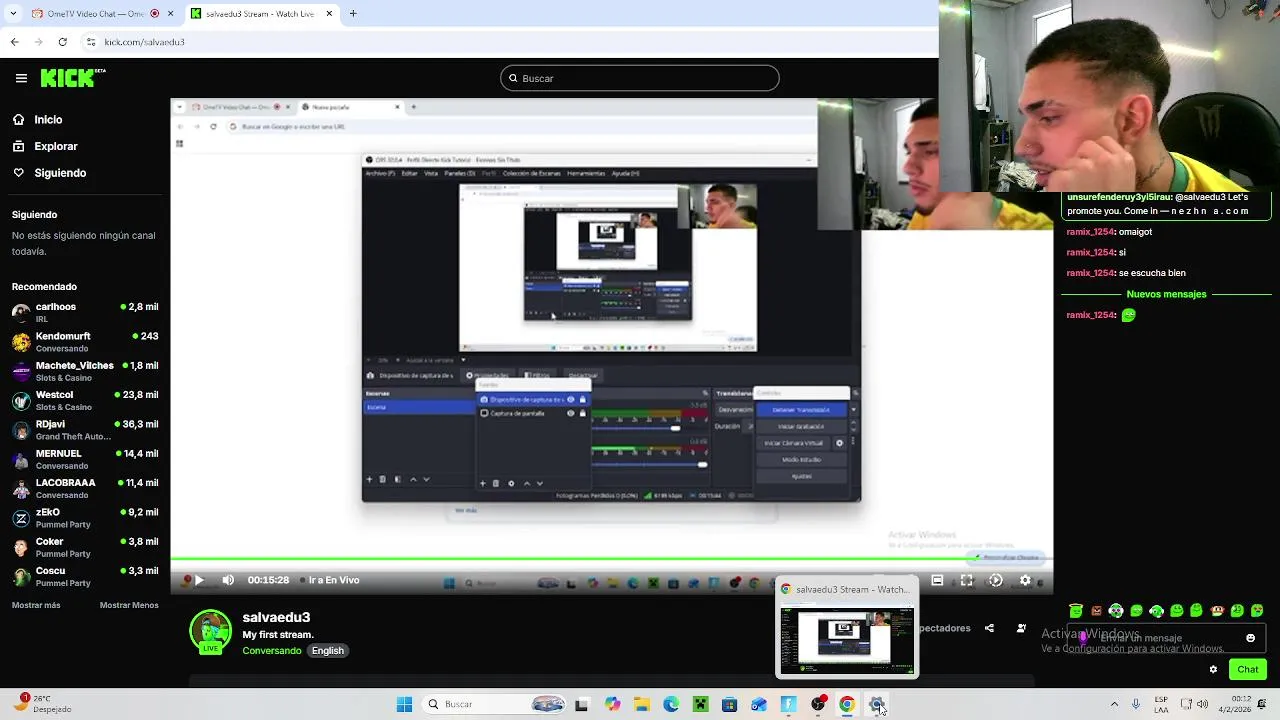Open carlhoos recommended channel
This screenshot has height=720, width=1280.
click(x=85, y=312)
